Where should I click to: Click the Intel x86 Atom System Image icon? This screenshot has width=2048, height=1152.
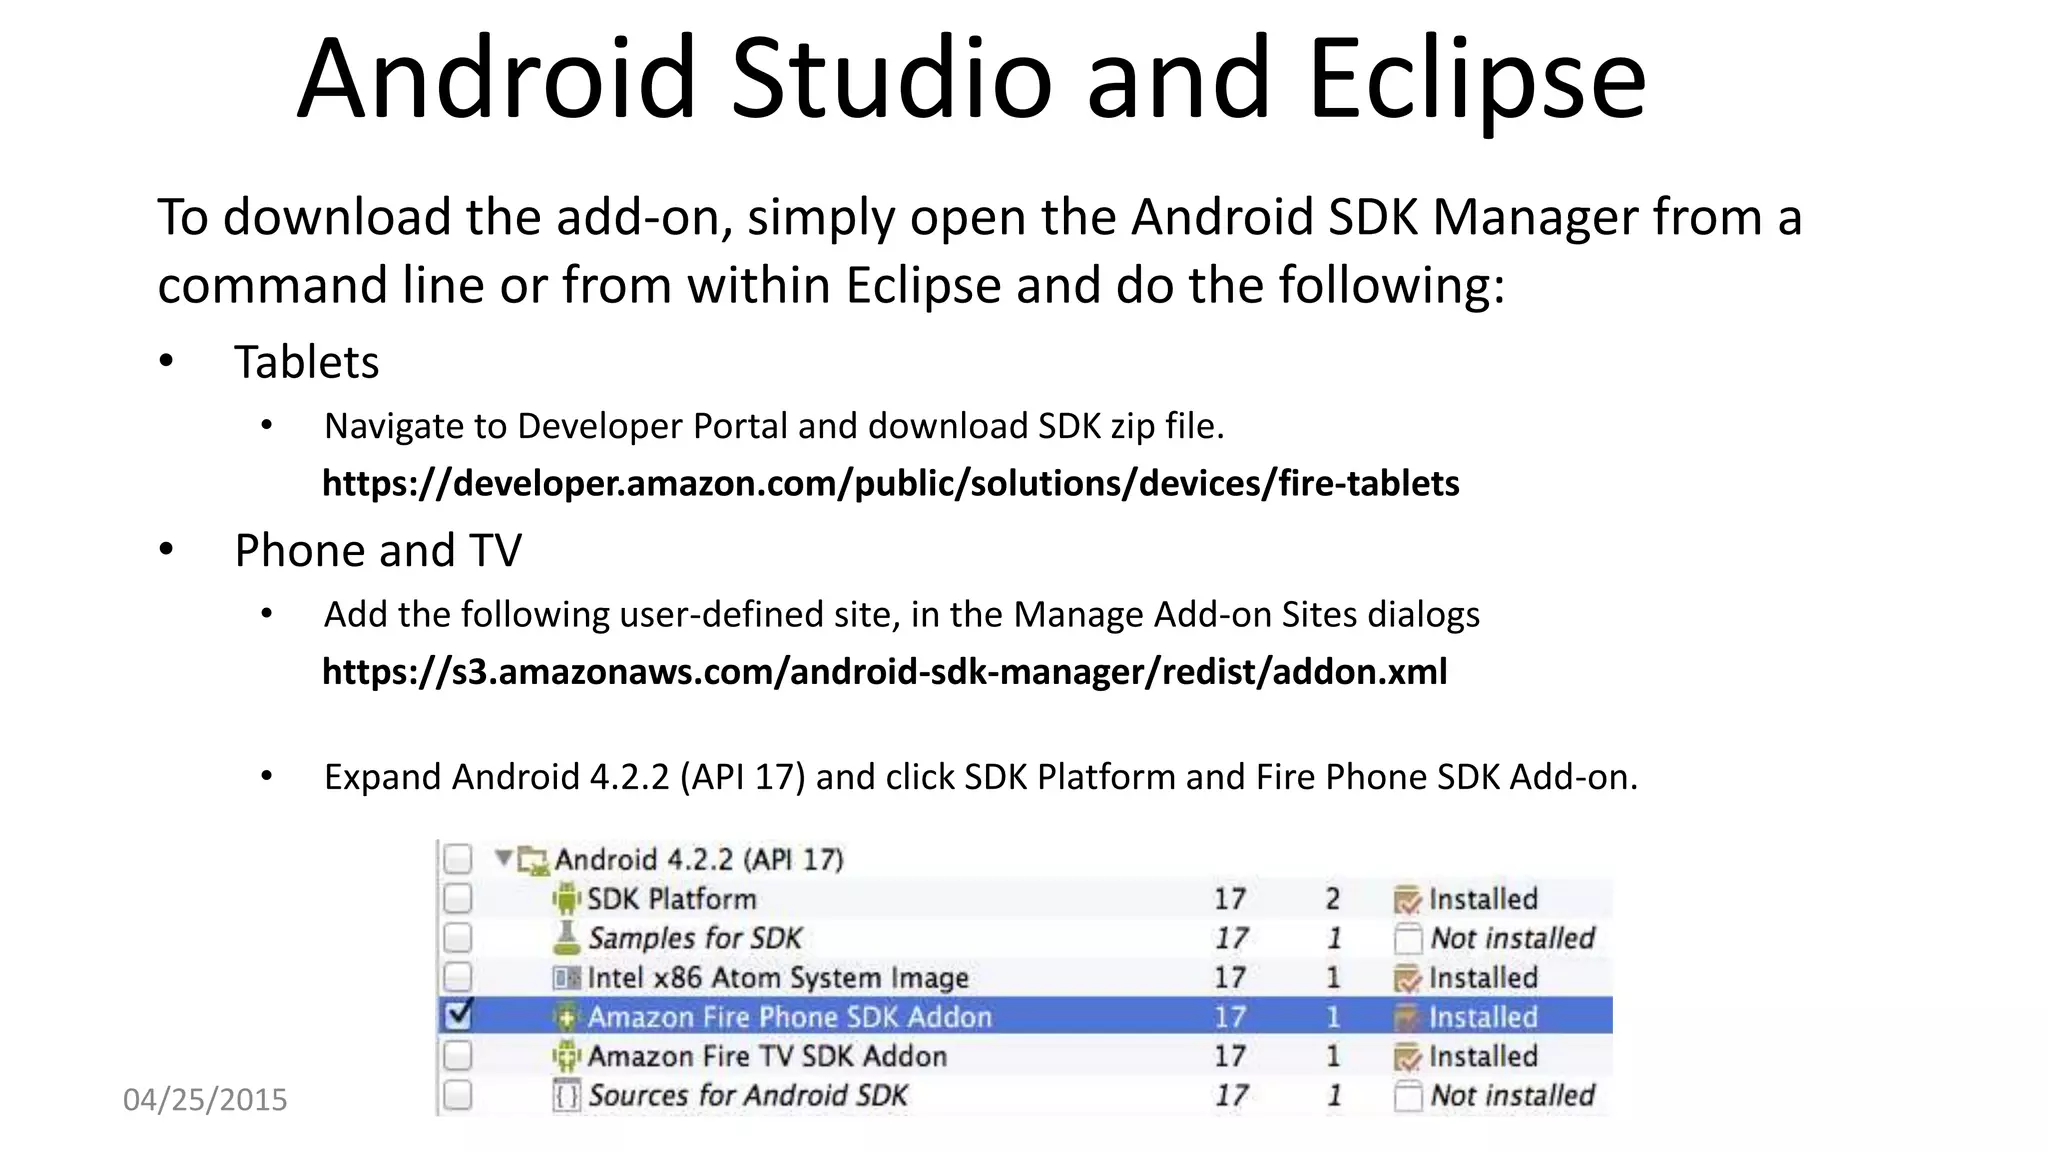pyautogui.click(x=566, y=977)
